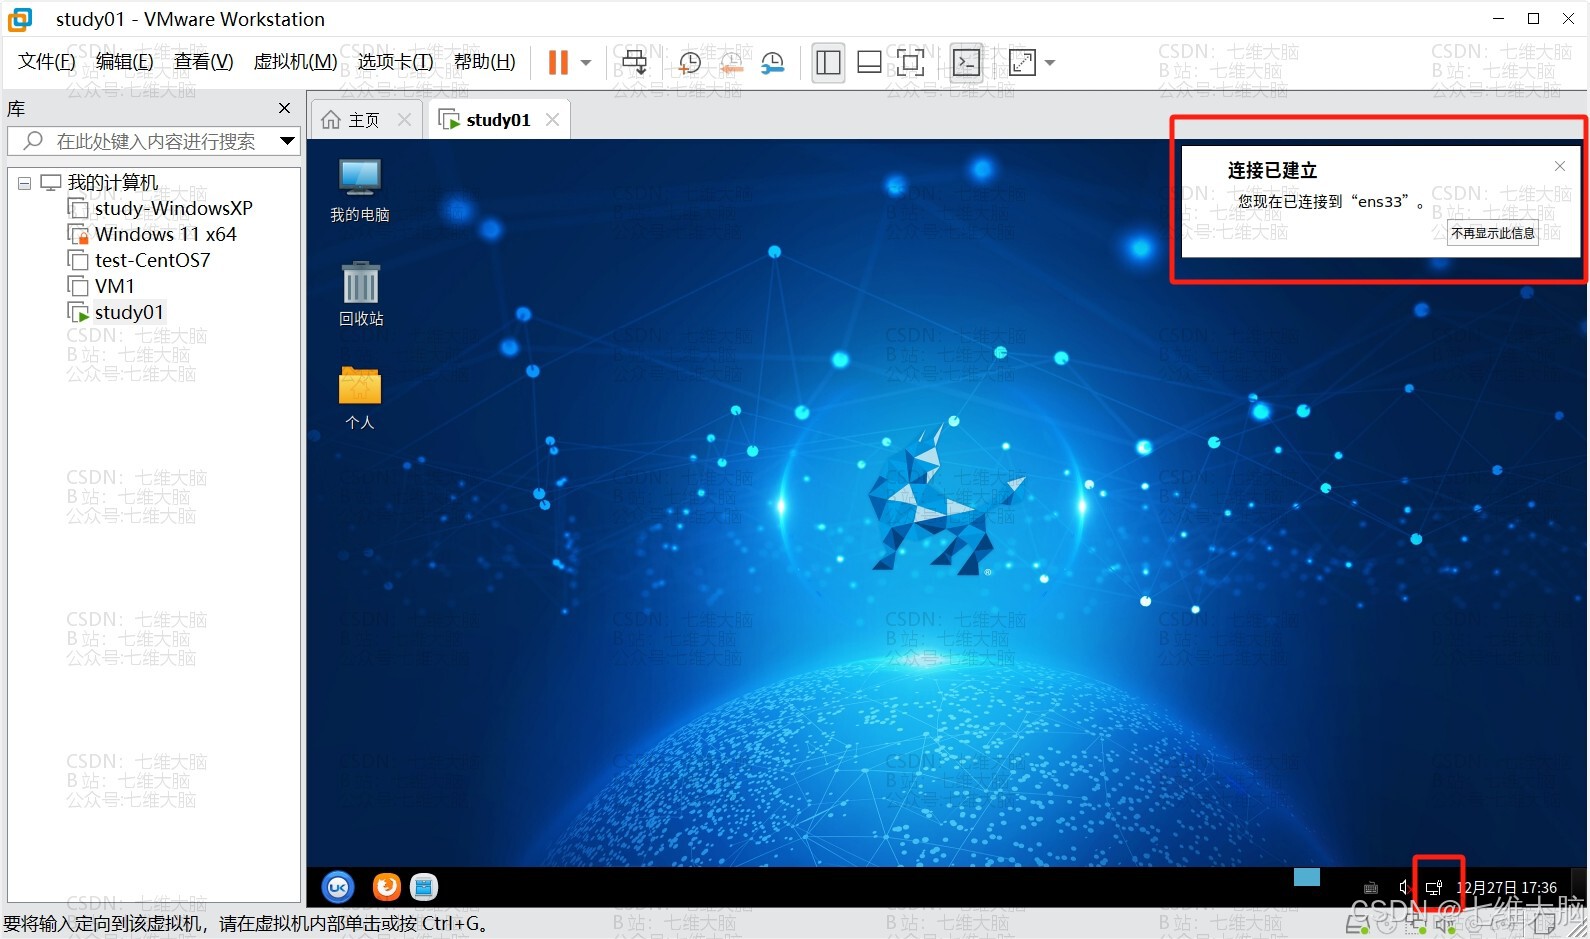This screenshot has height=939, width=1590.
Task: Select study01 in the library tree
Action: (128, 312)
